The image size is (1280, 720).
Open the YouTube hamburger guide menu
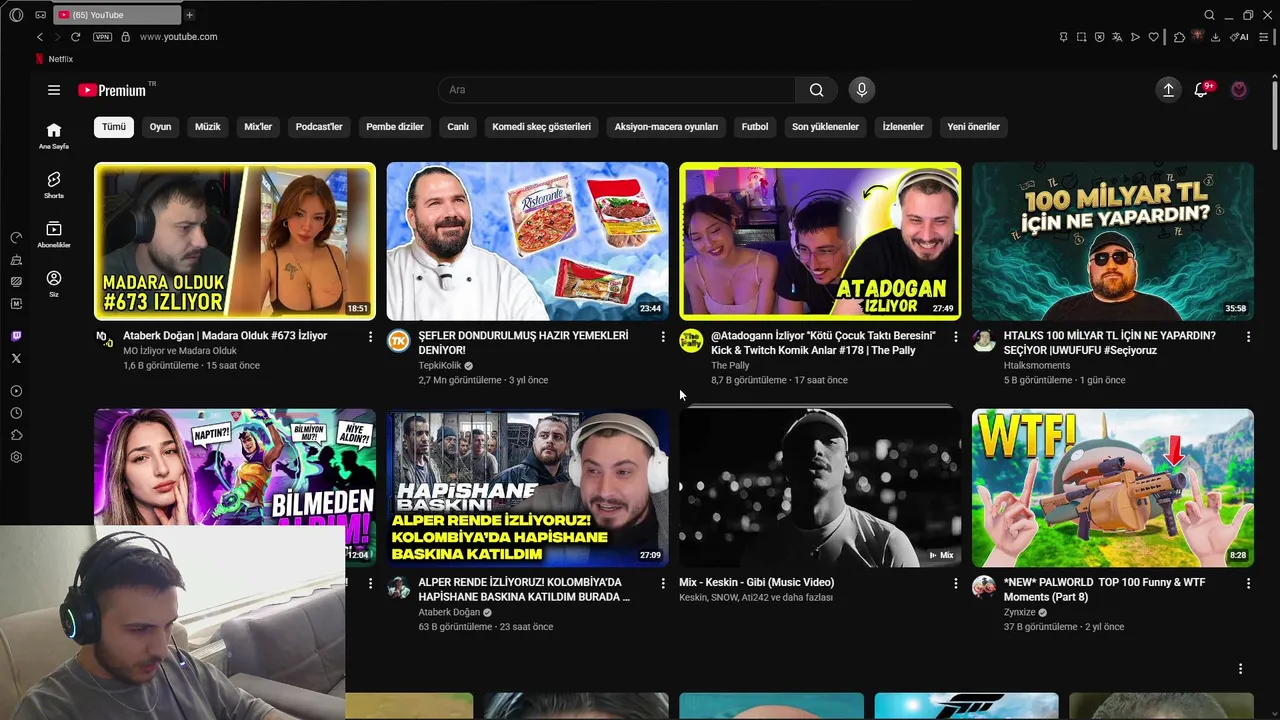(x=54, y=90)
